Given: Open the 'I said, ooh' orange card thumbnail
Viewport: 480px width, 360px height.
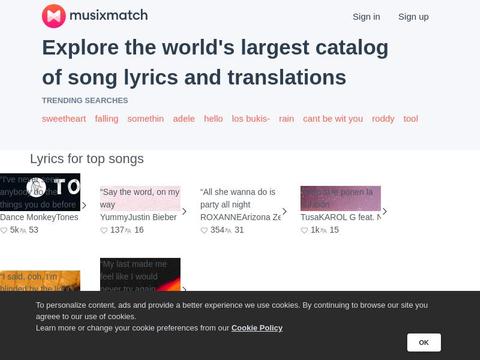Looking at the screenshot, I should click(40, 281).
